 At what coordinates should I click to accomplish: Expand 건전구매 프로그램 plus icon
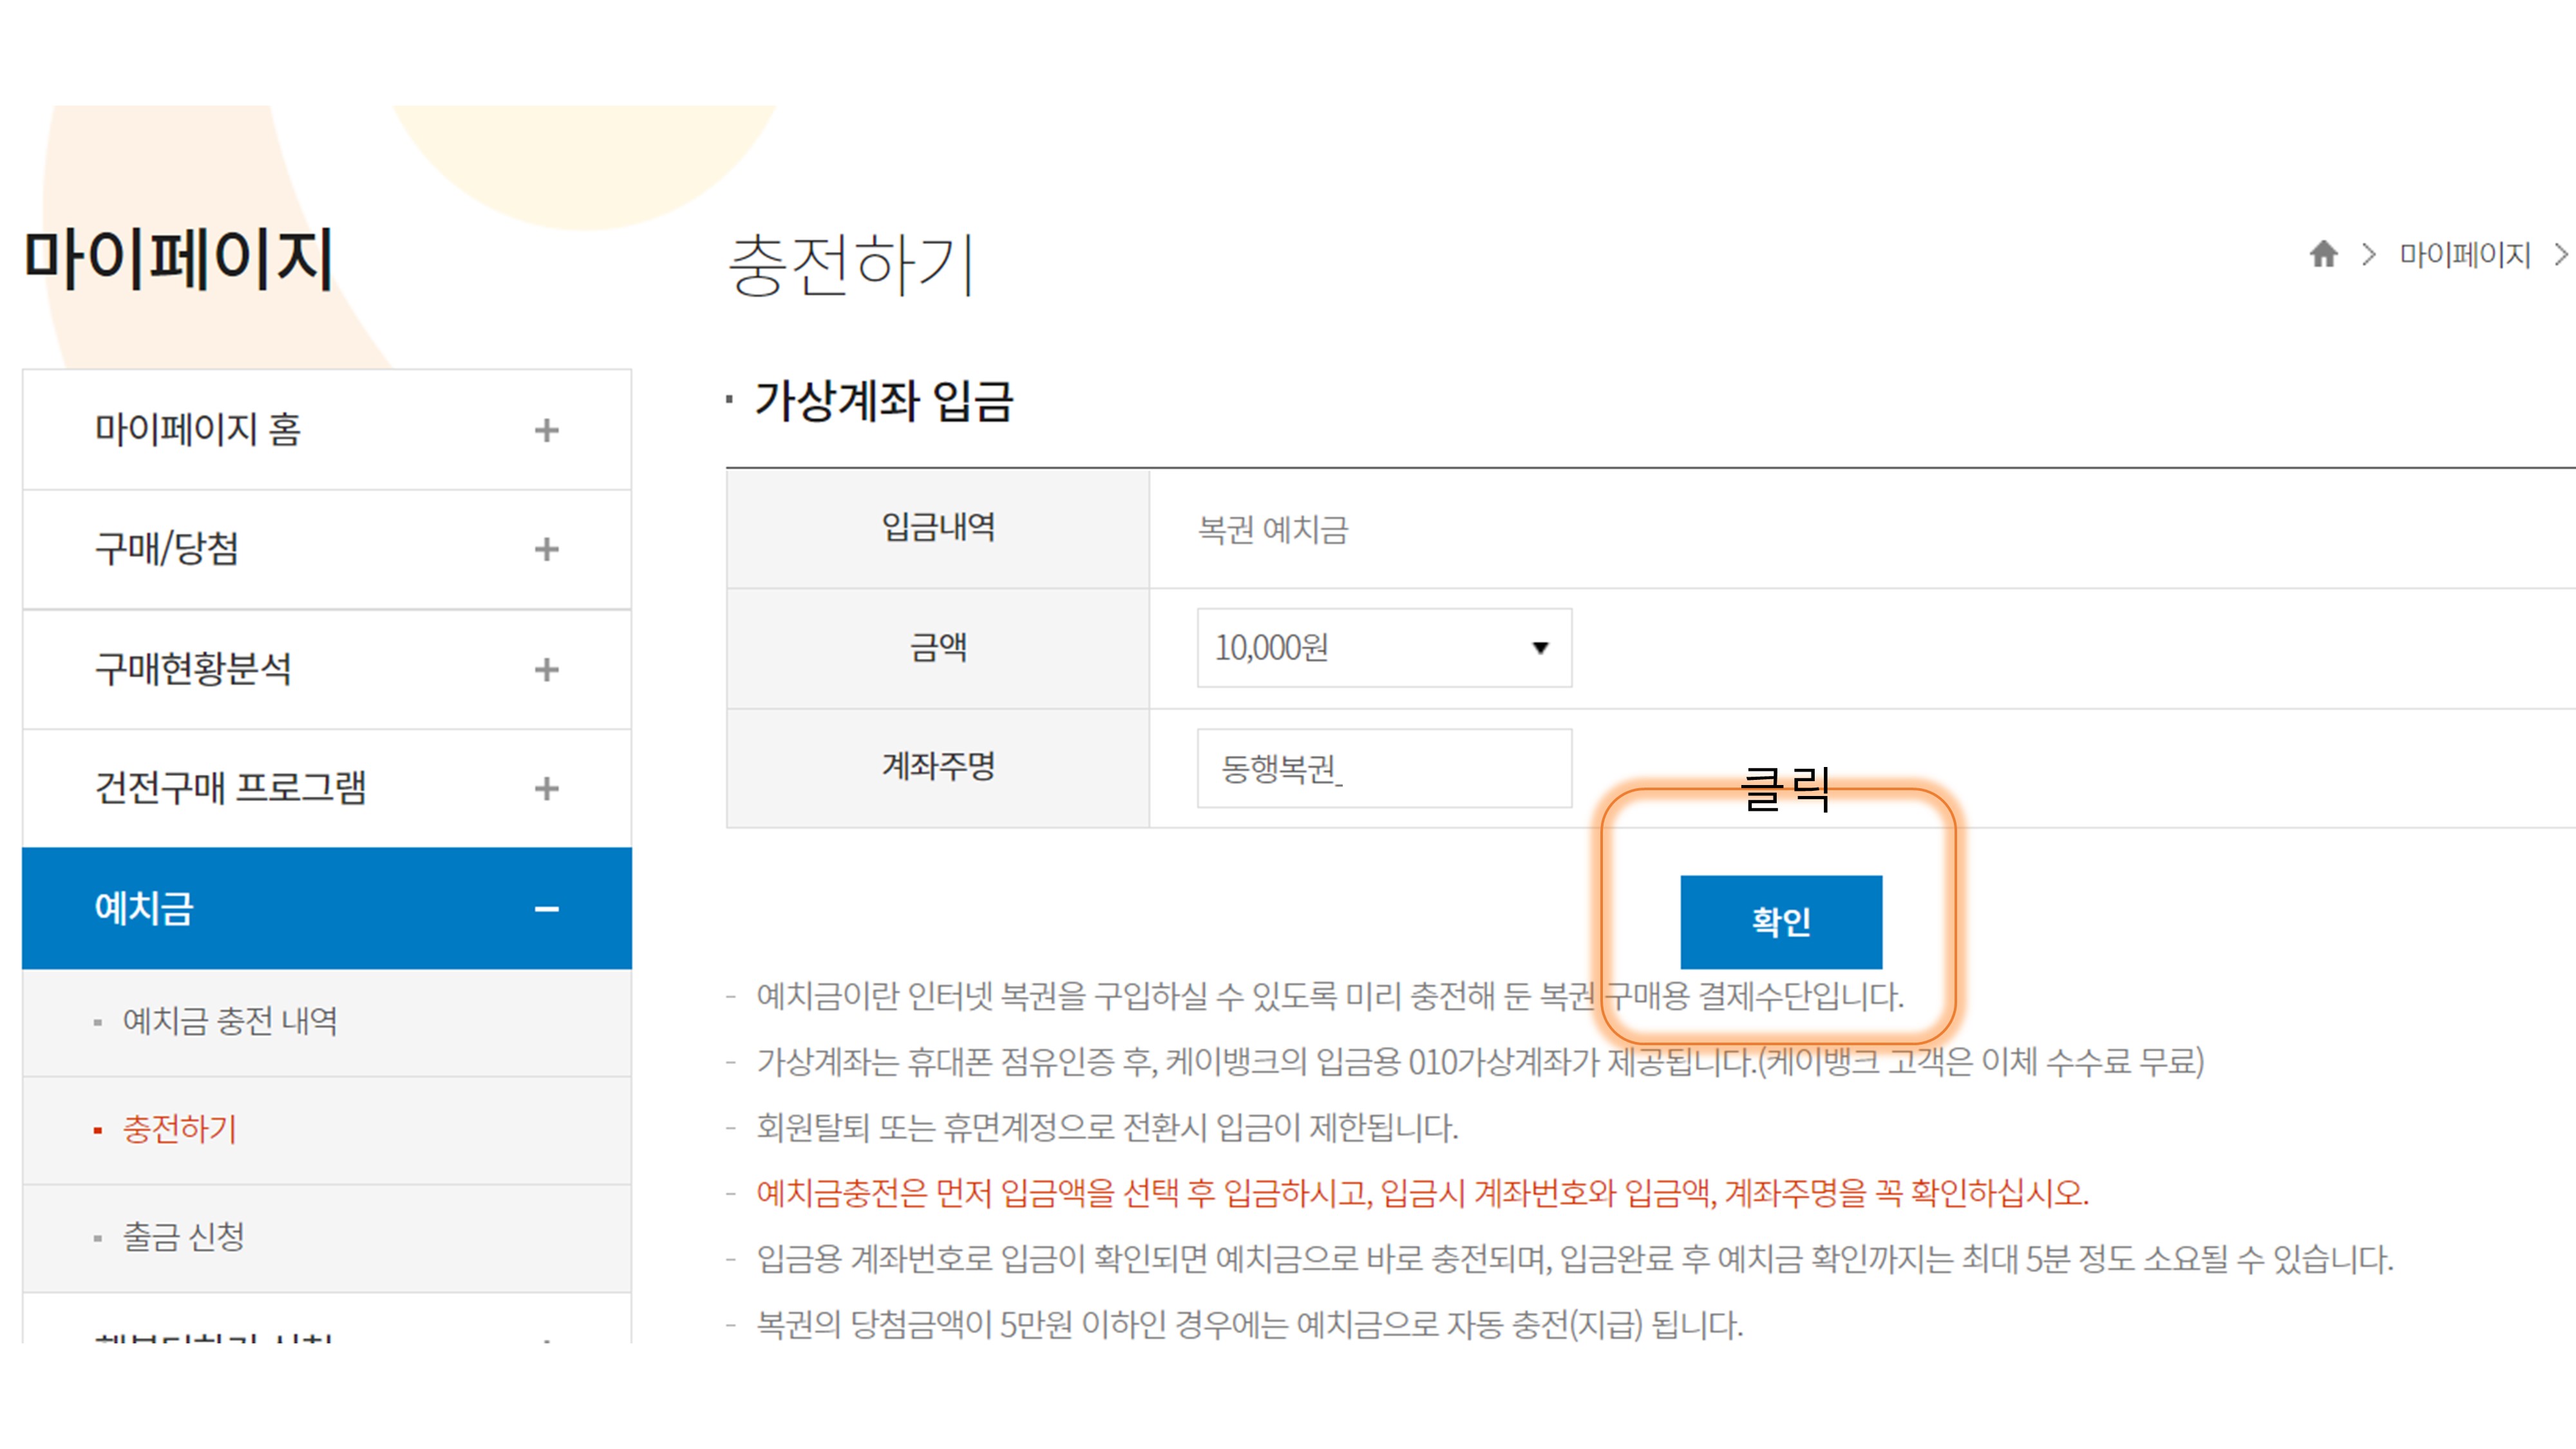(x=546, y=788)
